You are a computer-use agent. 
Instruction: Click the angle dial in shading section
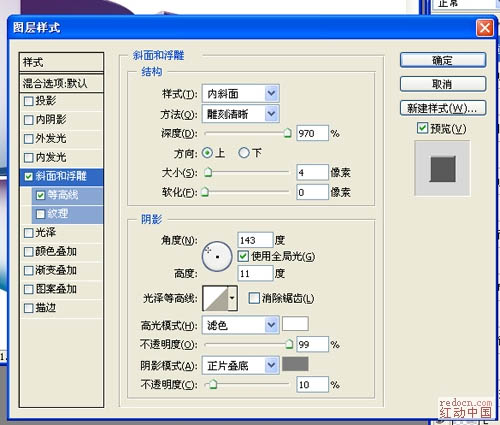tap(217, 256)
